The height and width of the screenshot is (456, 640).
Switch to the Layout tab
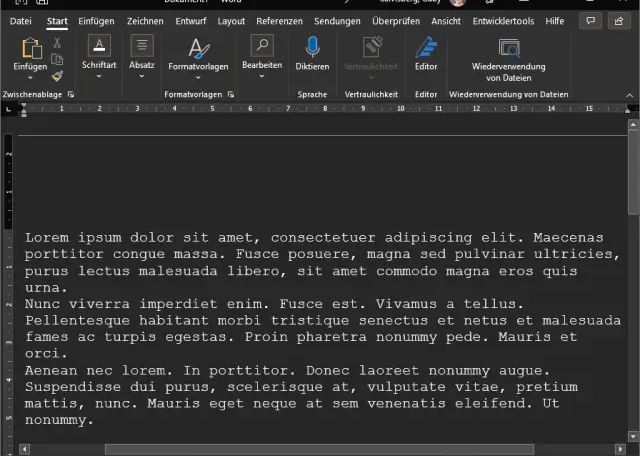(x=231, y=21)
